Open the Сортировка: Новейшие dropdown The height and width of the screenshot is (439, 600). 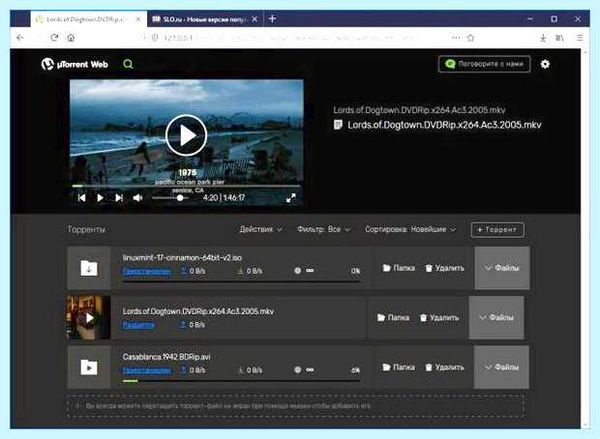pos(410,229)
